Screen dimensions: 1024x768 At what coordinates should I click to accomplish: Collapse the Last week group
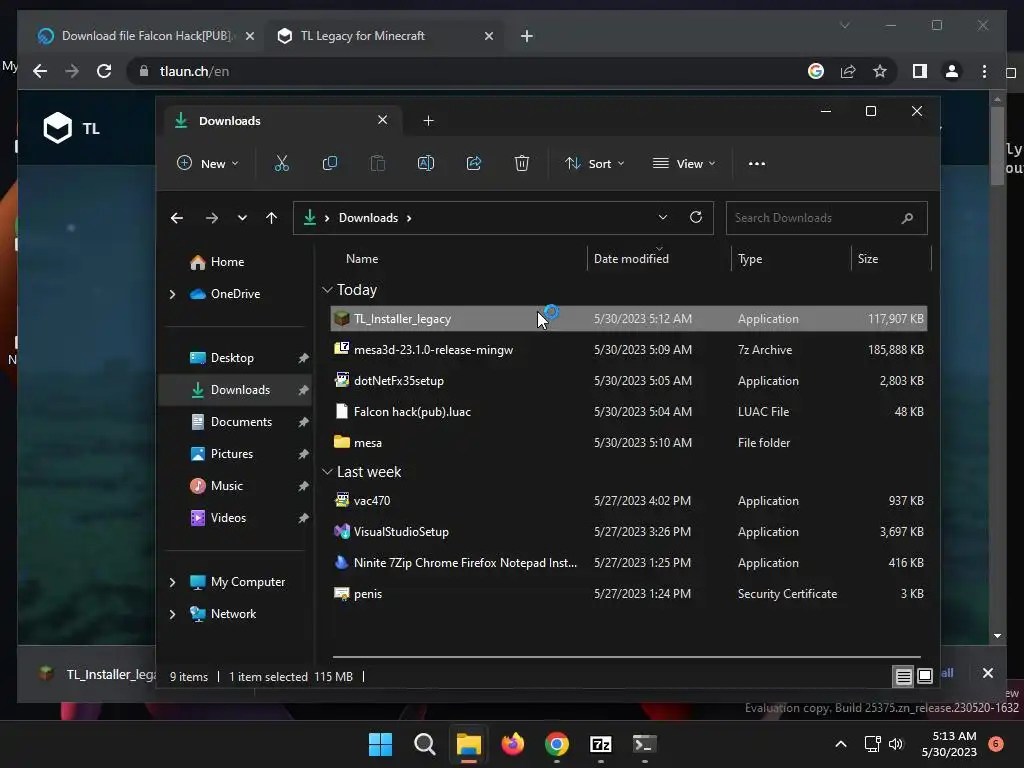[327, 472]
